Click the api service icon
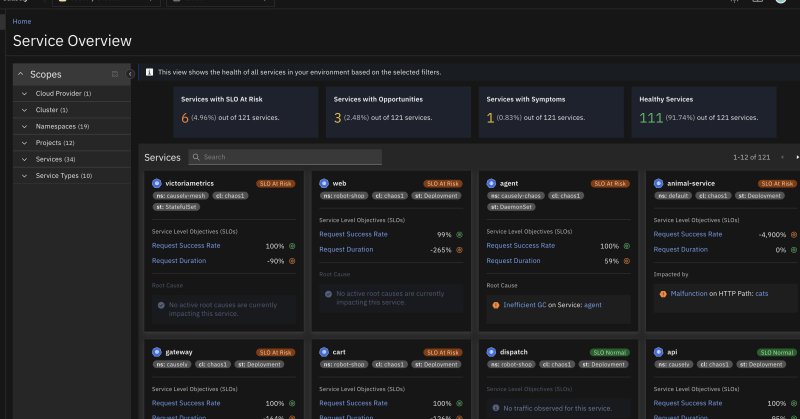800x419 pixels. (659, 352)
